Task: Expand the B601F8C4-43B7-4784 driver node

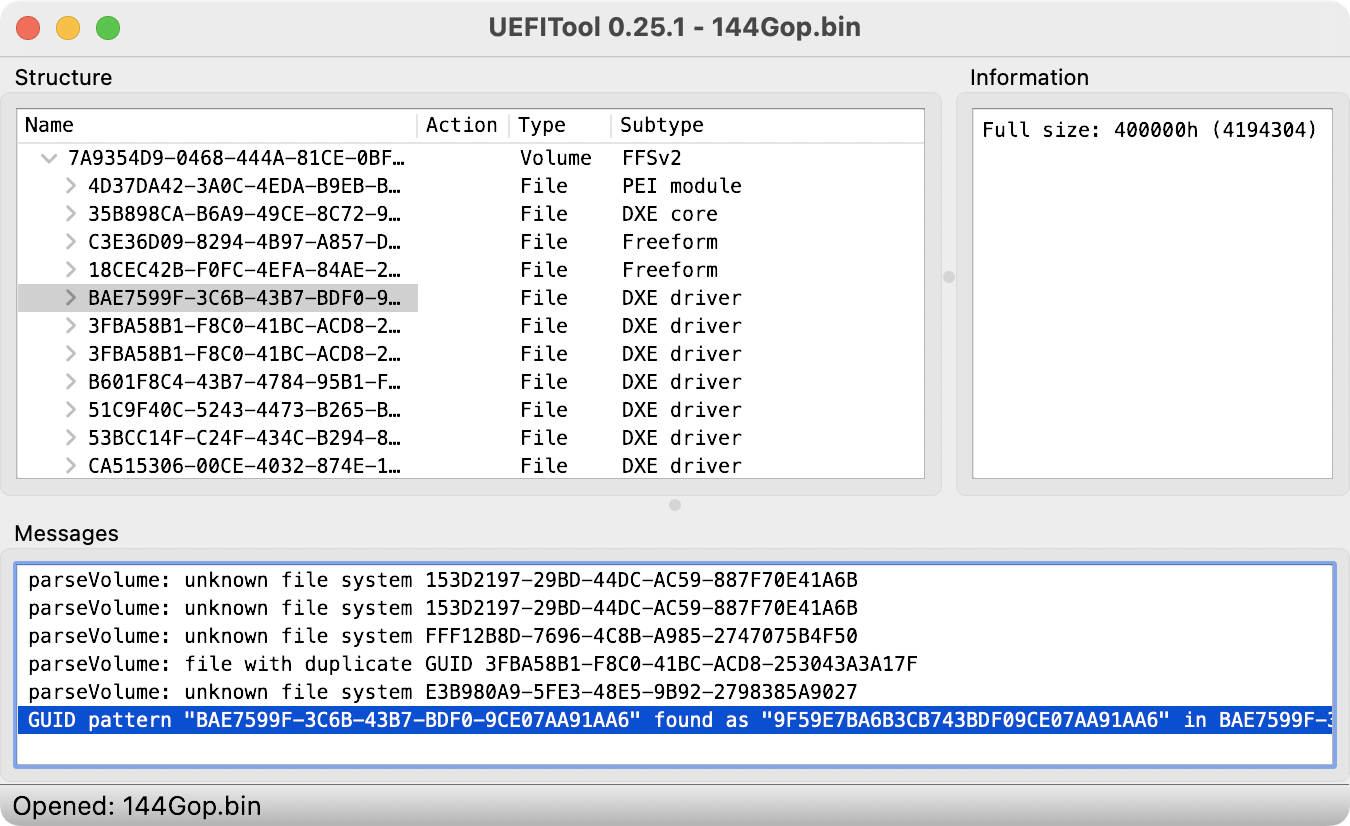Action: [71, 382]
